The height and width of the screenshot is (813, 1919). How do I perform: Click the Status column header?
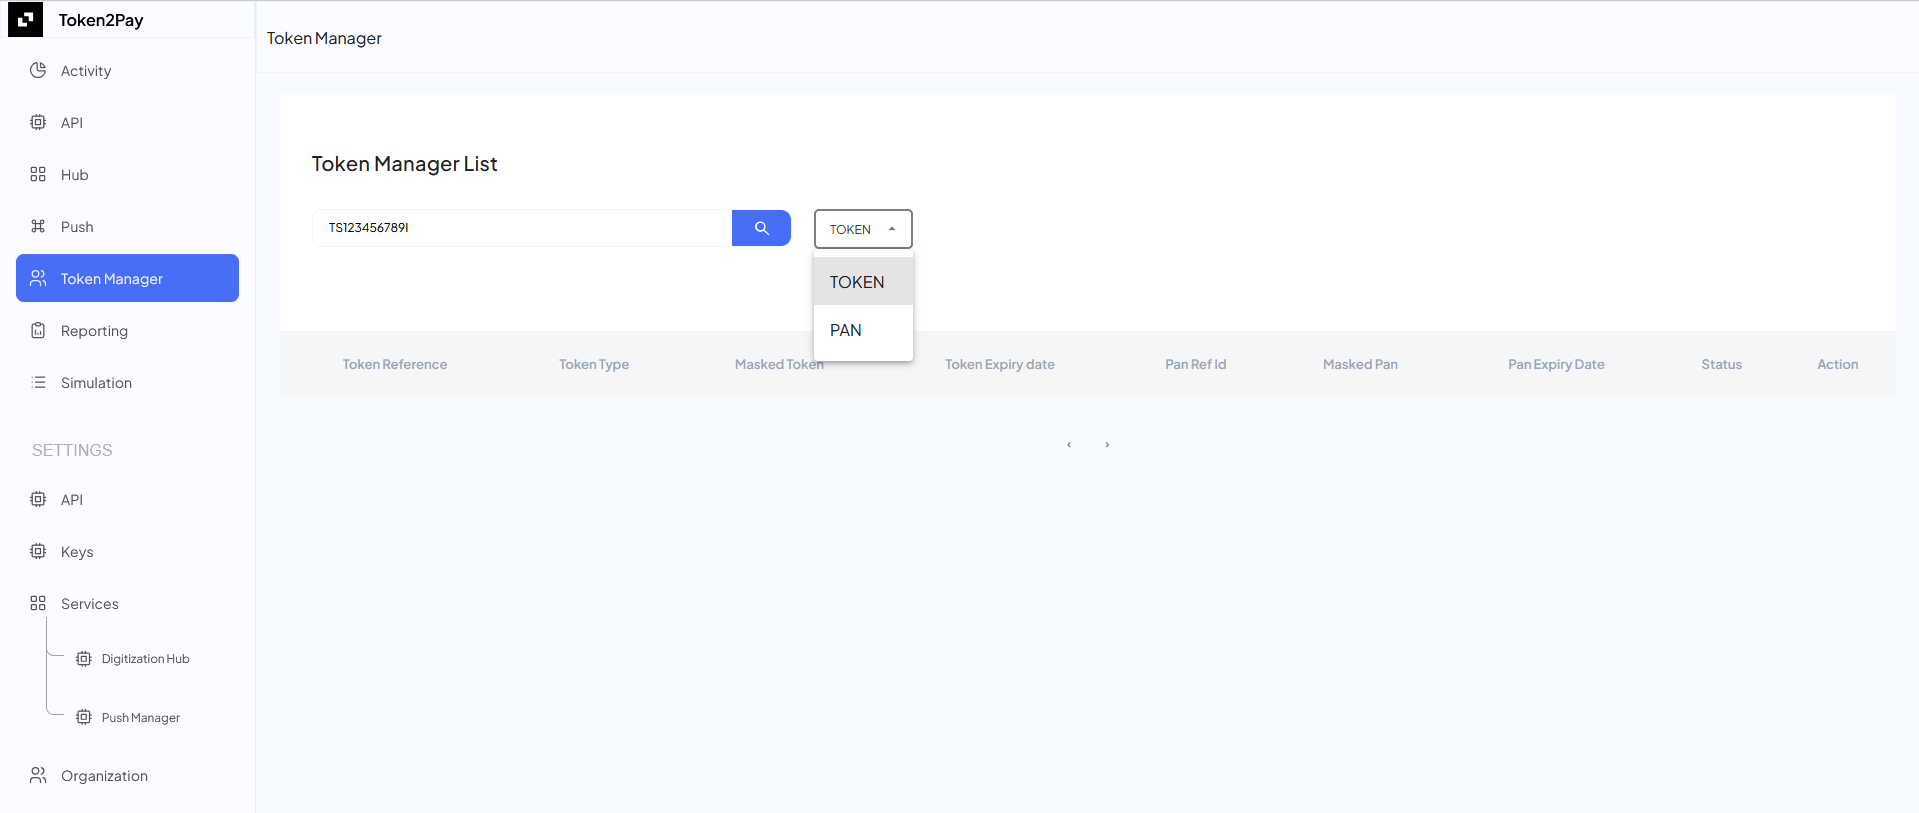(x=1721, y=364)
